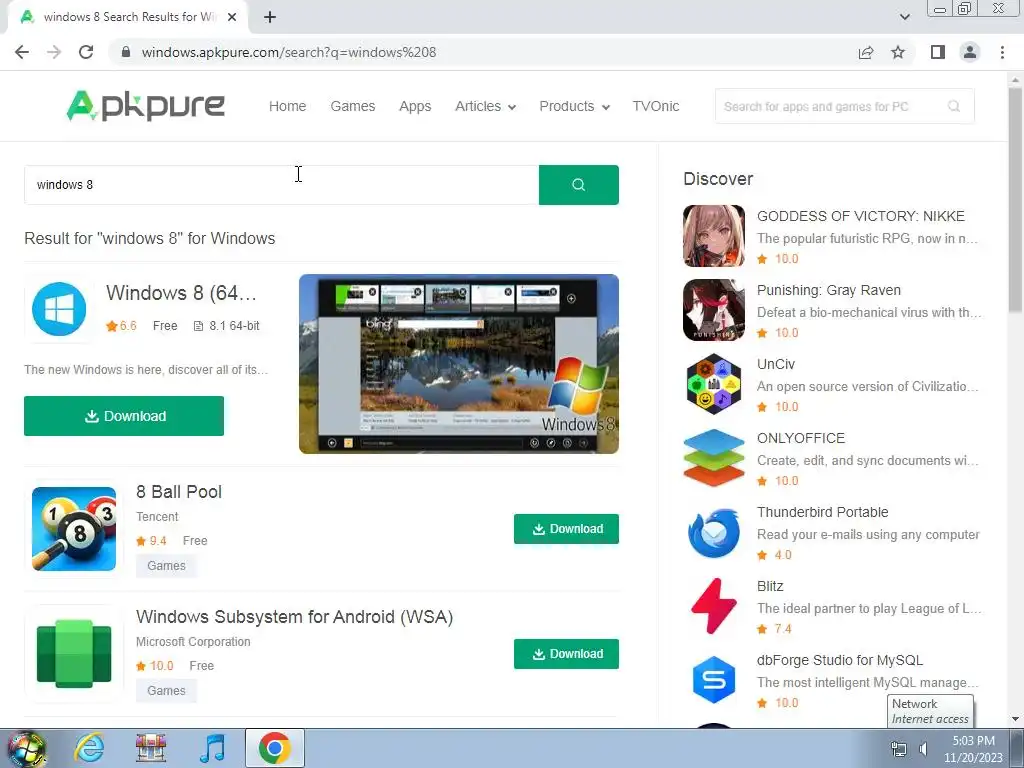Open the Windows 8 (64... title link
Screen dimensions: 1024x768
(182, 293)
